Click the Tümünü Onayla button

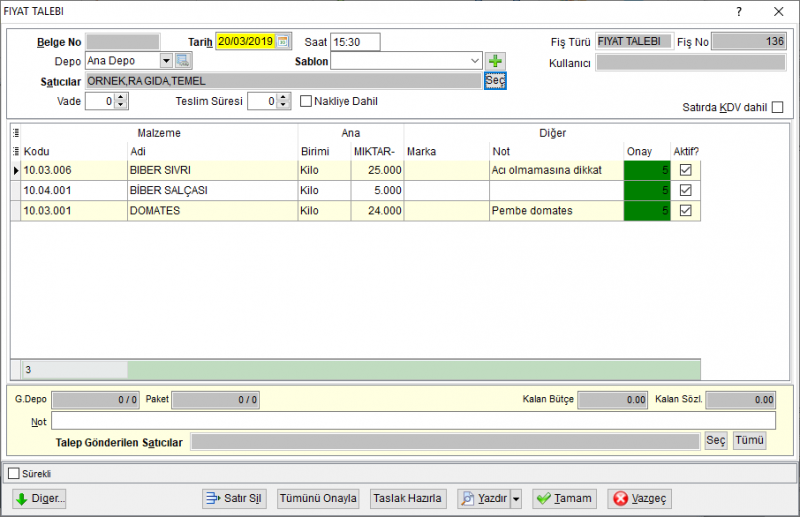(x=318, y=498)
